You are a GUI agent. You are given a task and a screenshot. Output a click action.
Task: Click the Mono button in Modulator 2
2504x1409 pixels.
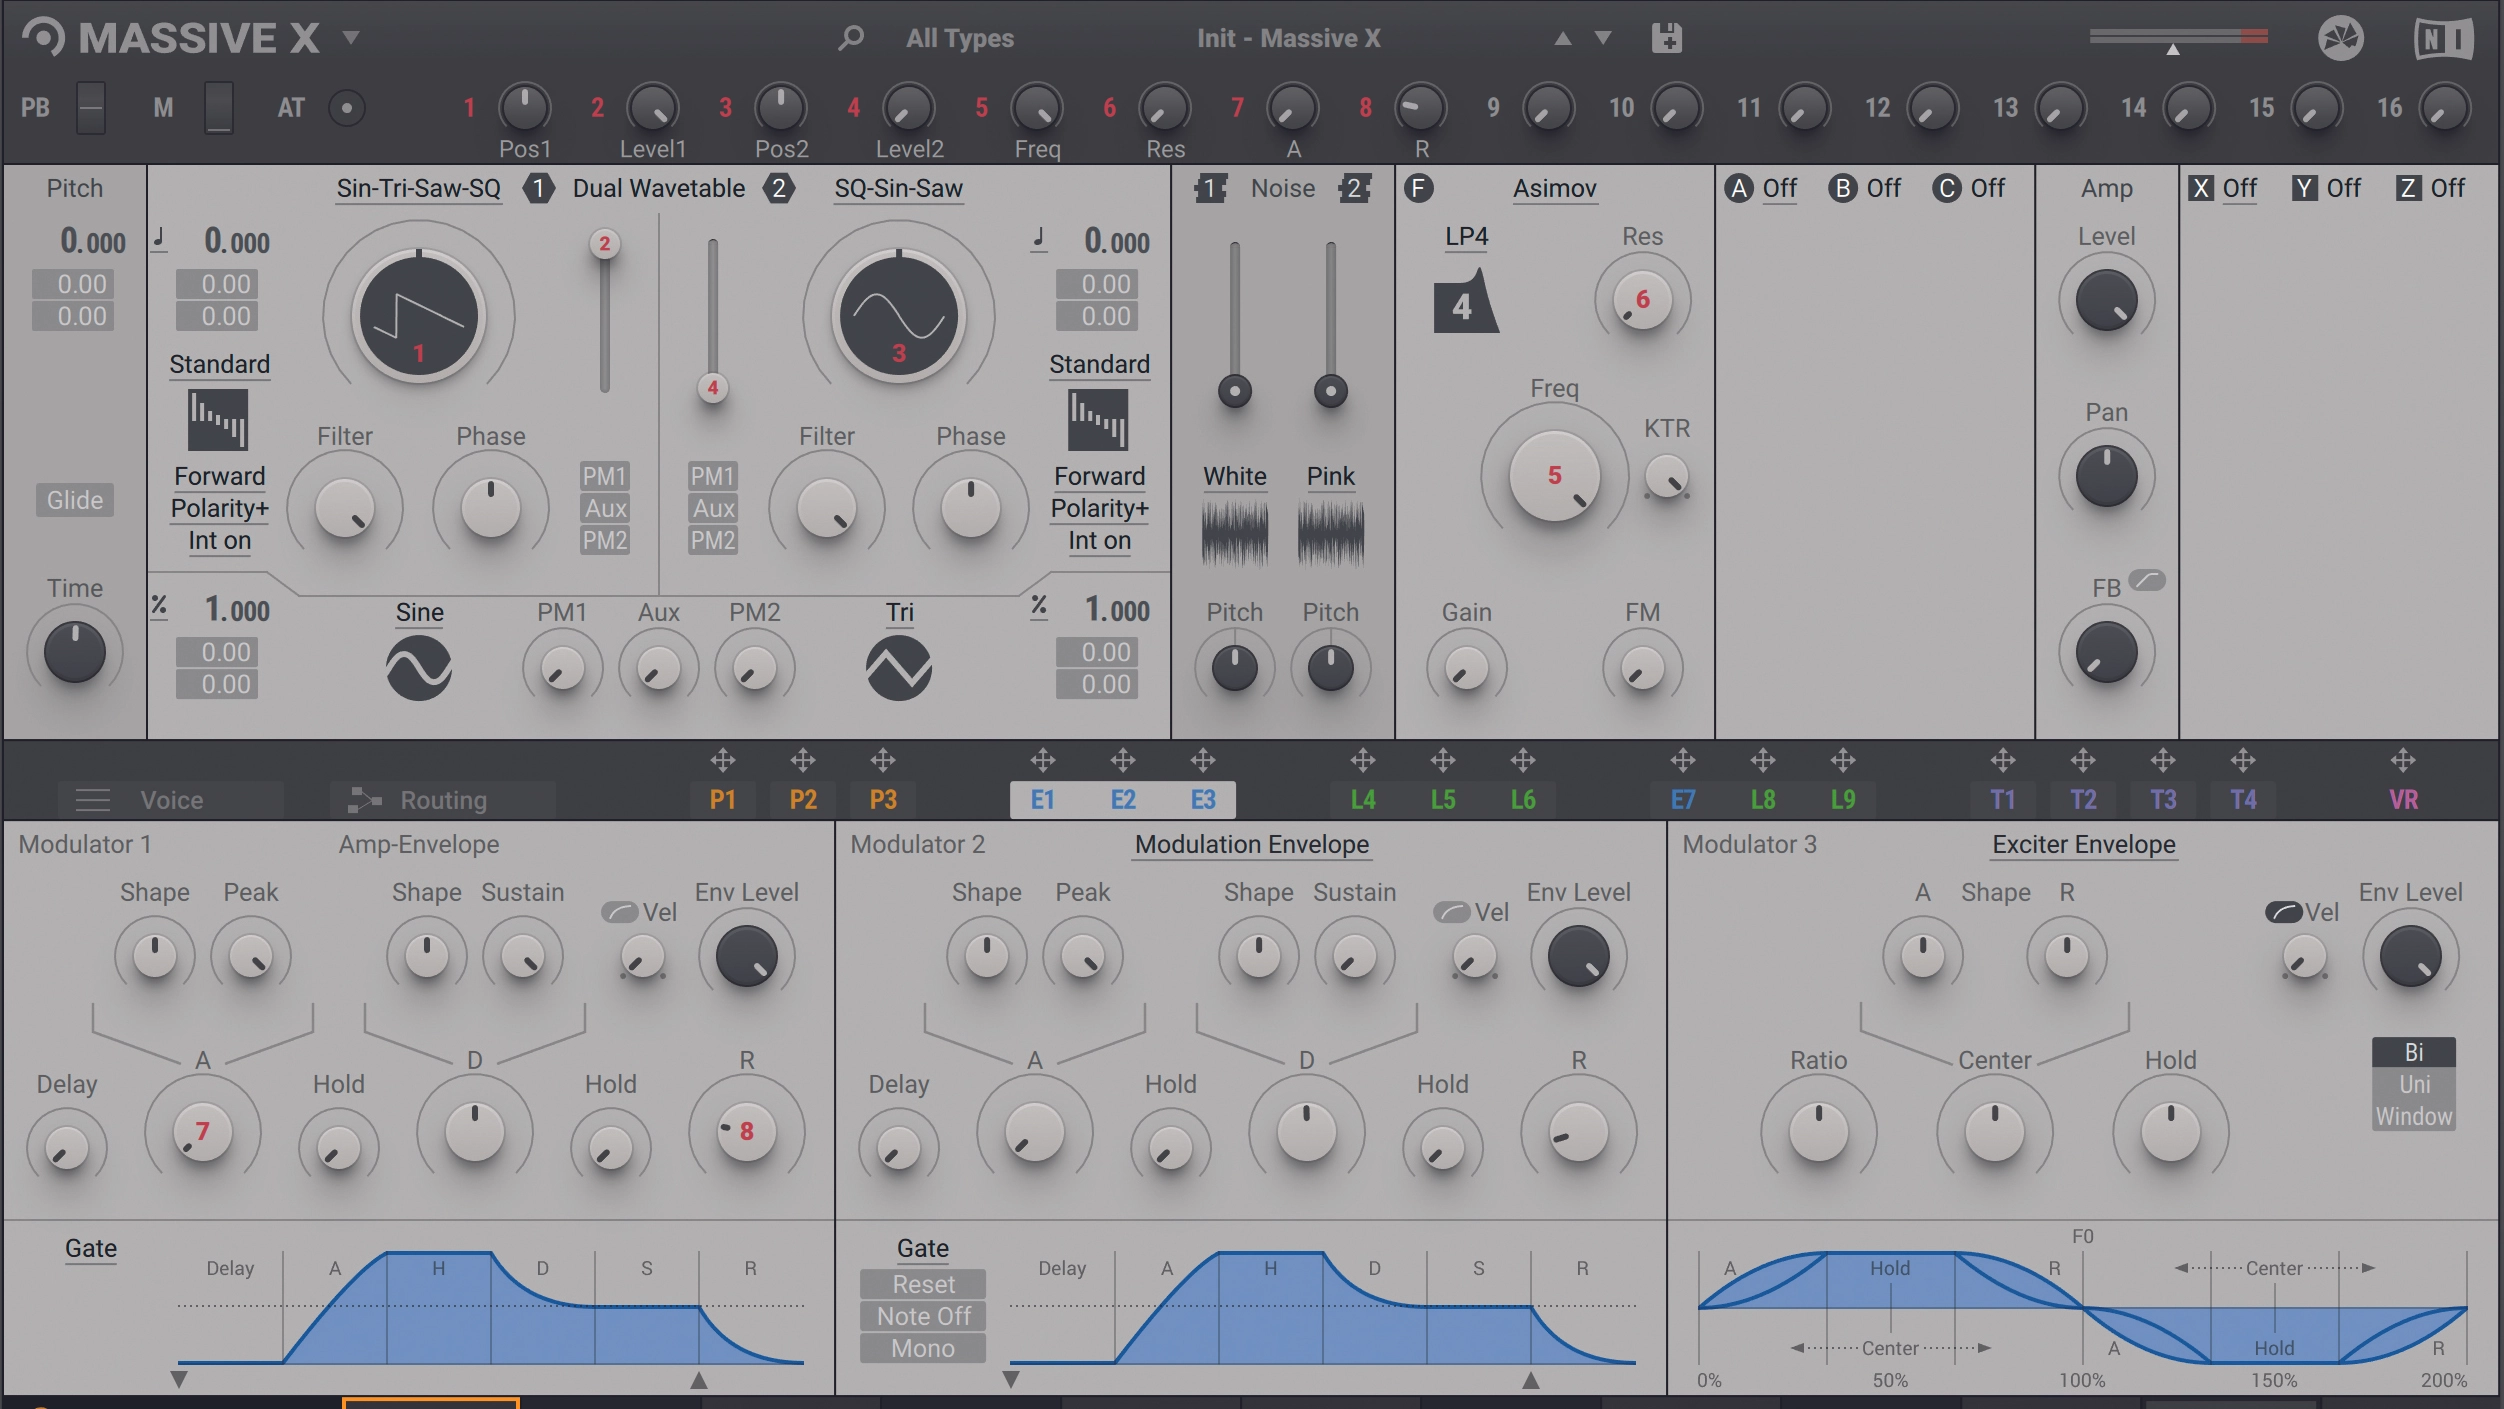(x=923, y=1348)
